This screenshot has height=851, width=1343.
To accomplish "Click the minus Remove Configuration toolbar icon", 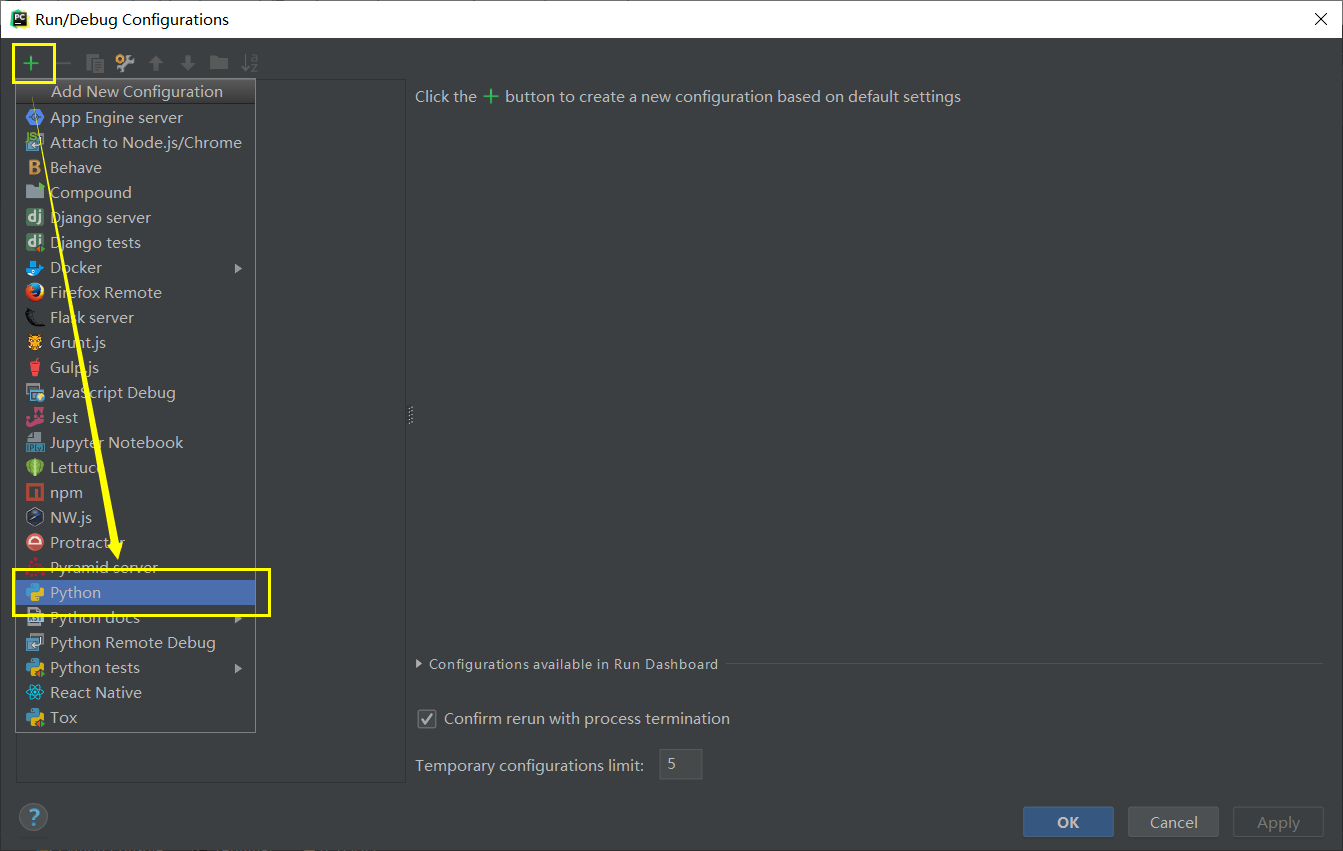I will 63,63.
